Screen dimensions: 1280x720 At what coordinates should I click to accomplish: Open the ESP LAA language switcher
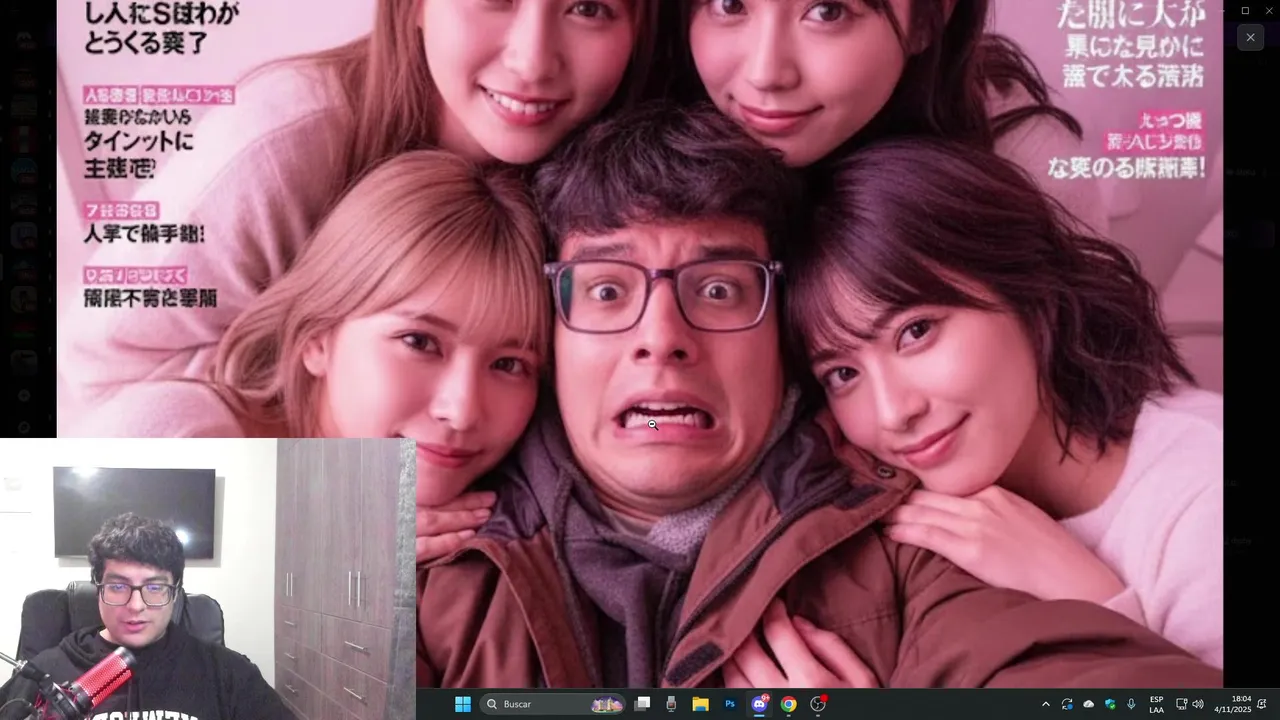(1156, 704)
